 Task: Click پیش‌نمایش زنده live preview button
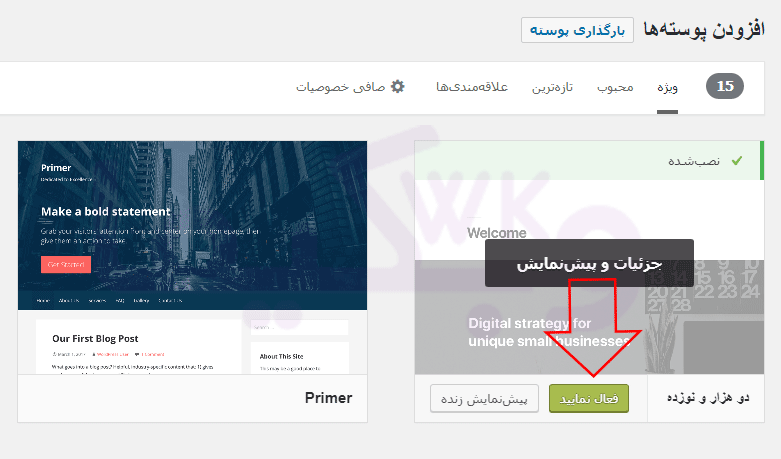coord(484,398)
